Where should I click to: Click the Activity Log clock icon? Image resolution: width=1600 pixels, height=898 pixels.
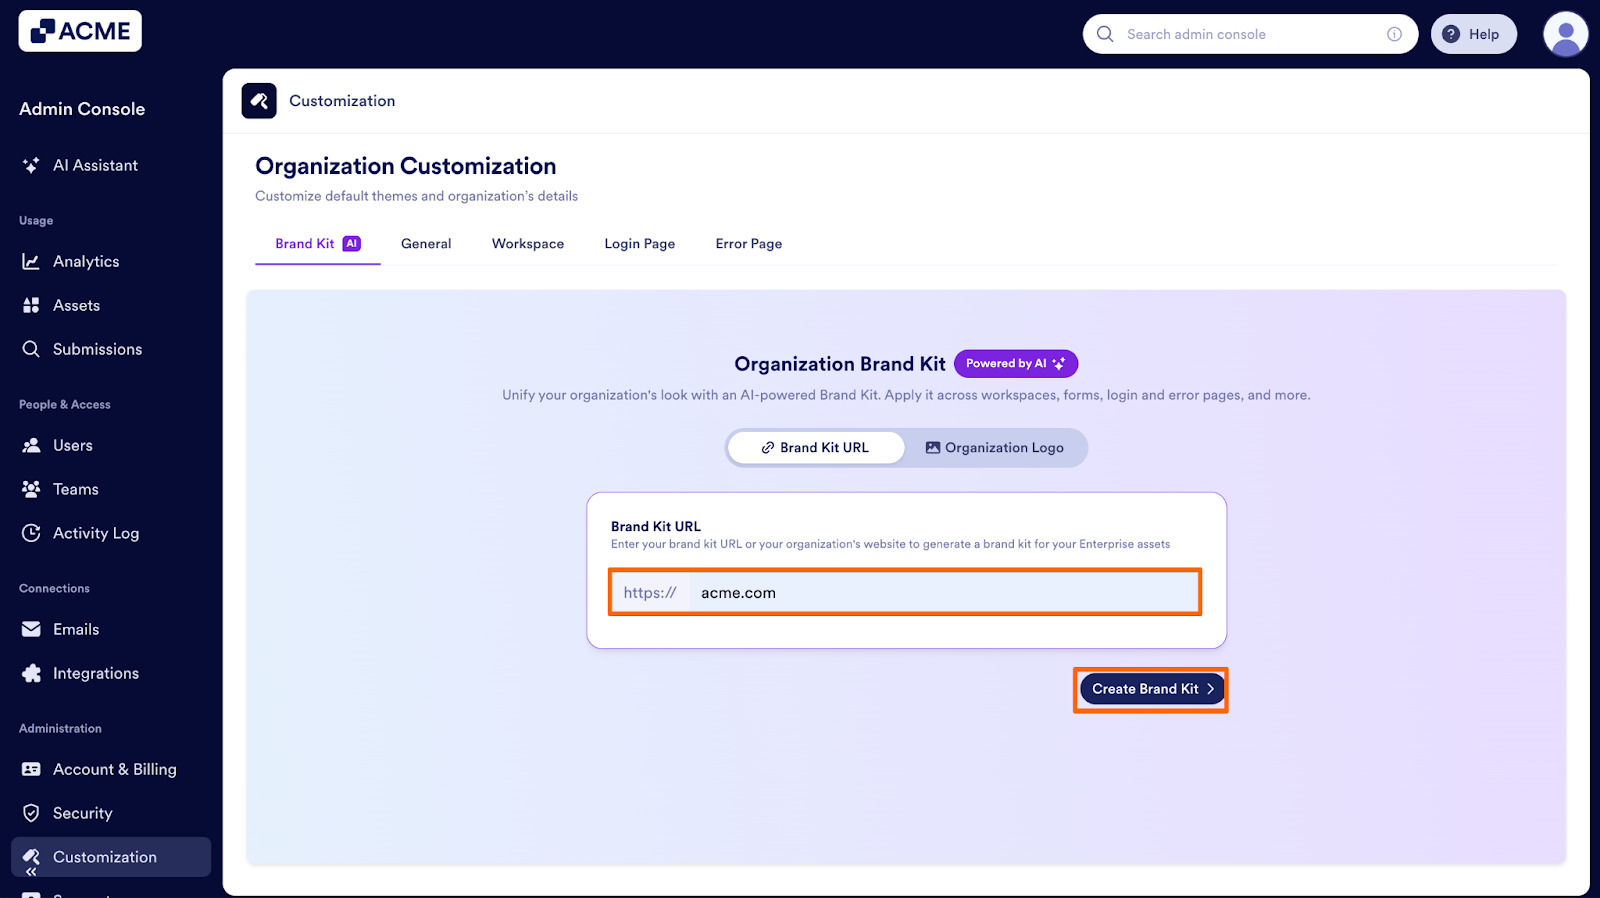(x=31, y=533)
